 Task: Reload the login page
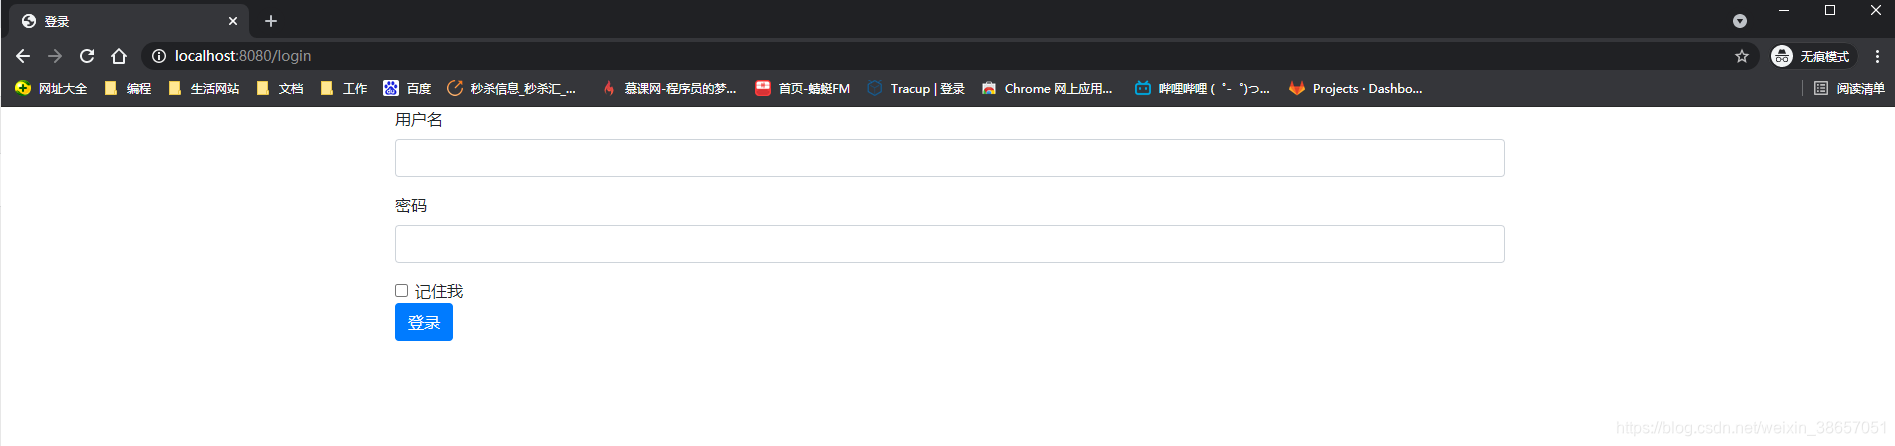87,56
